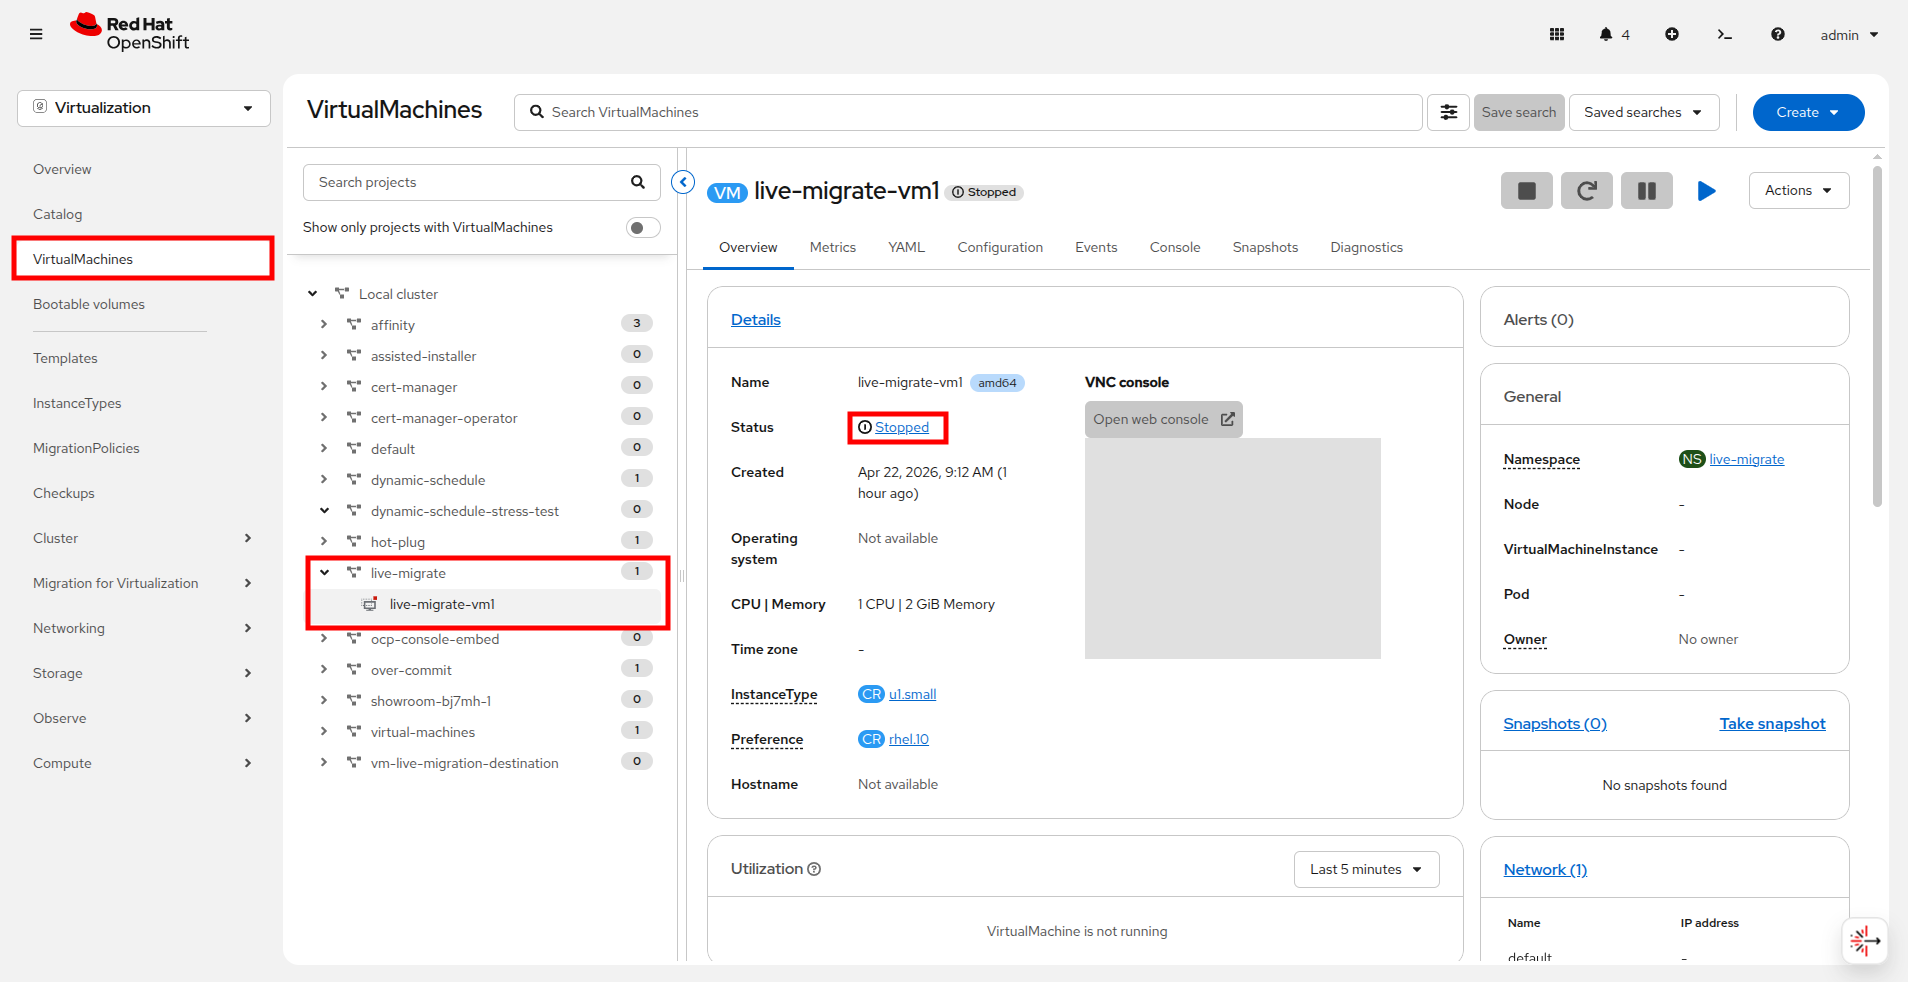Image resolution: width=1908 pixels, height=982 pixels.
Task: Click the Search VirtualMachines input field
Action: (x=968, y=112)
